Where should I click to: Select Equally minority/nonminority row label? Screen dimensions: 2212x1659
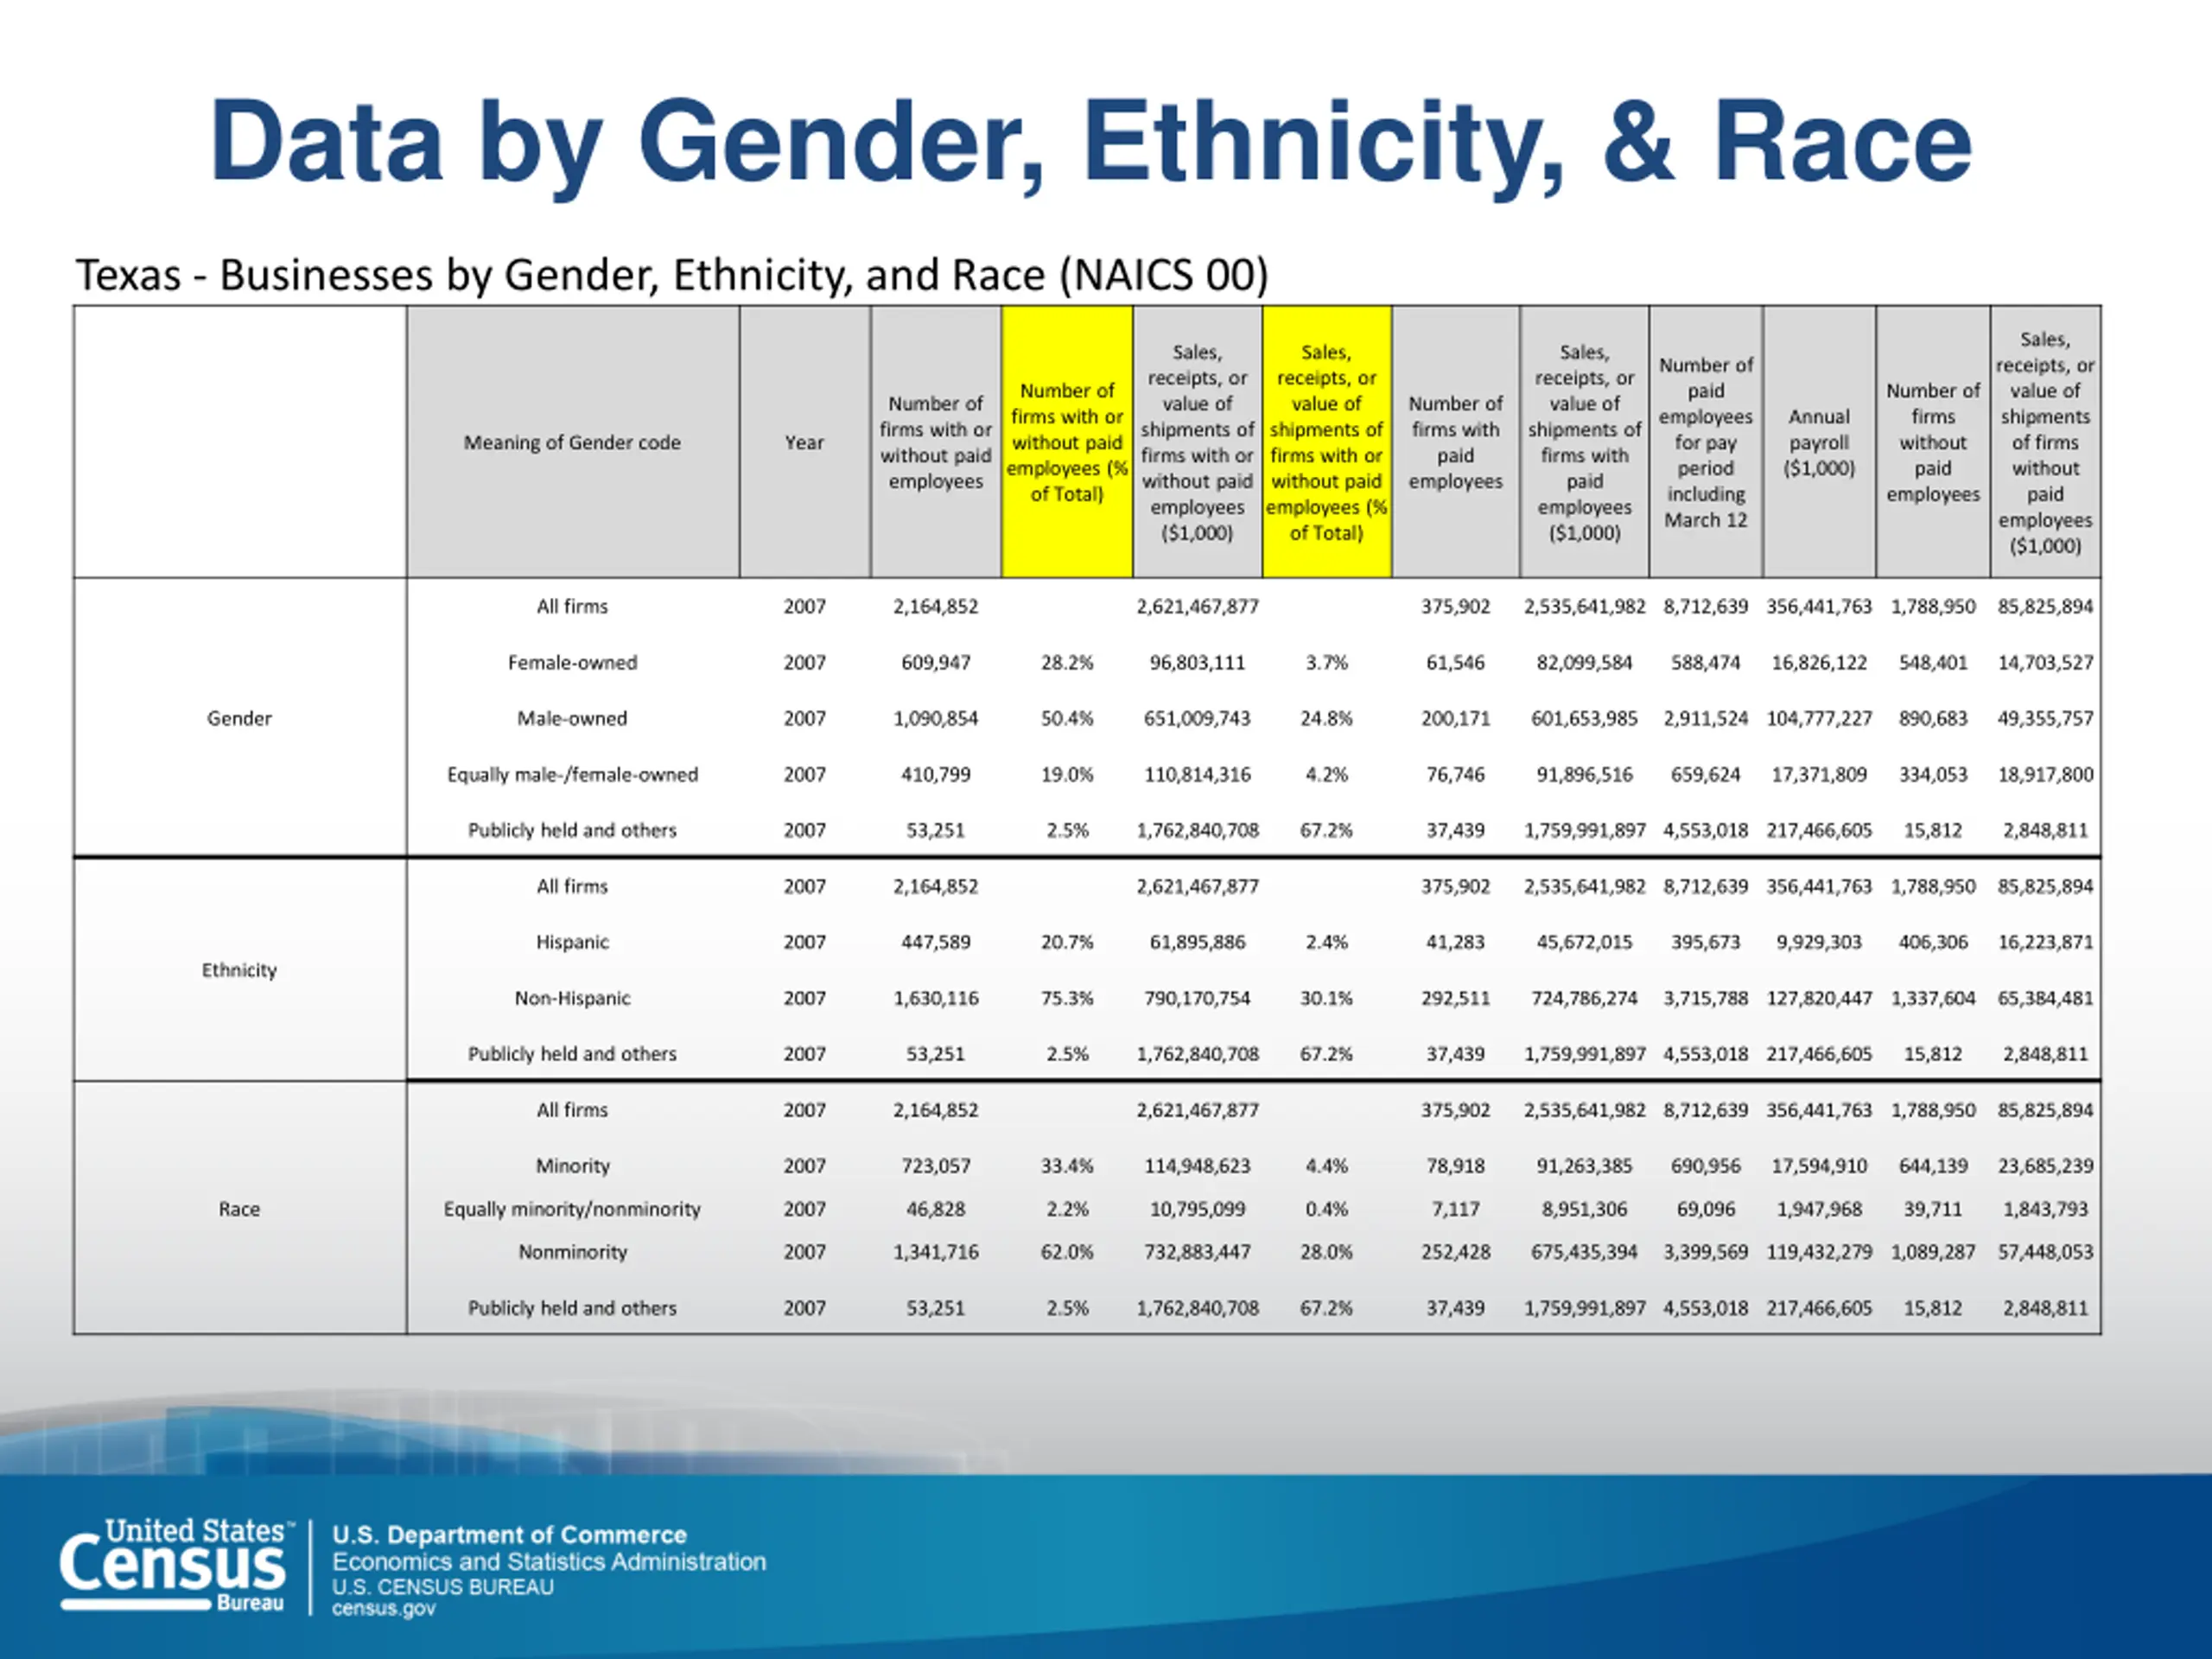(572, 1209)
